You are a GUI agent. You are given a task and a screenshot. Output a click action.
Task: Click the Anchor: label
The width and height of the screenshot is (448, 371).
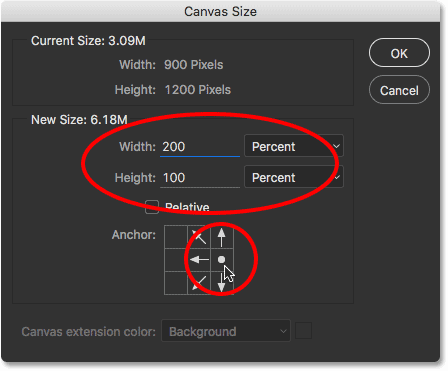coord(134,235)
